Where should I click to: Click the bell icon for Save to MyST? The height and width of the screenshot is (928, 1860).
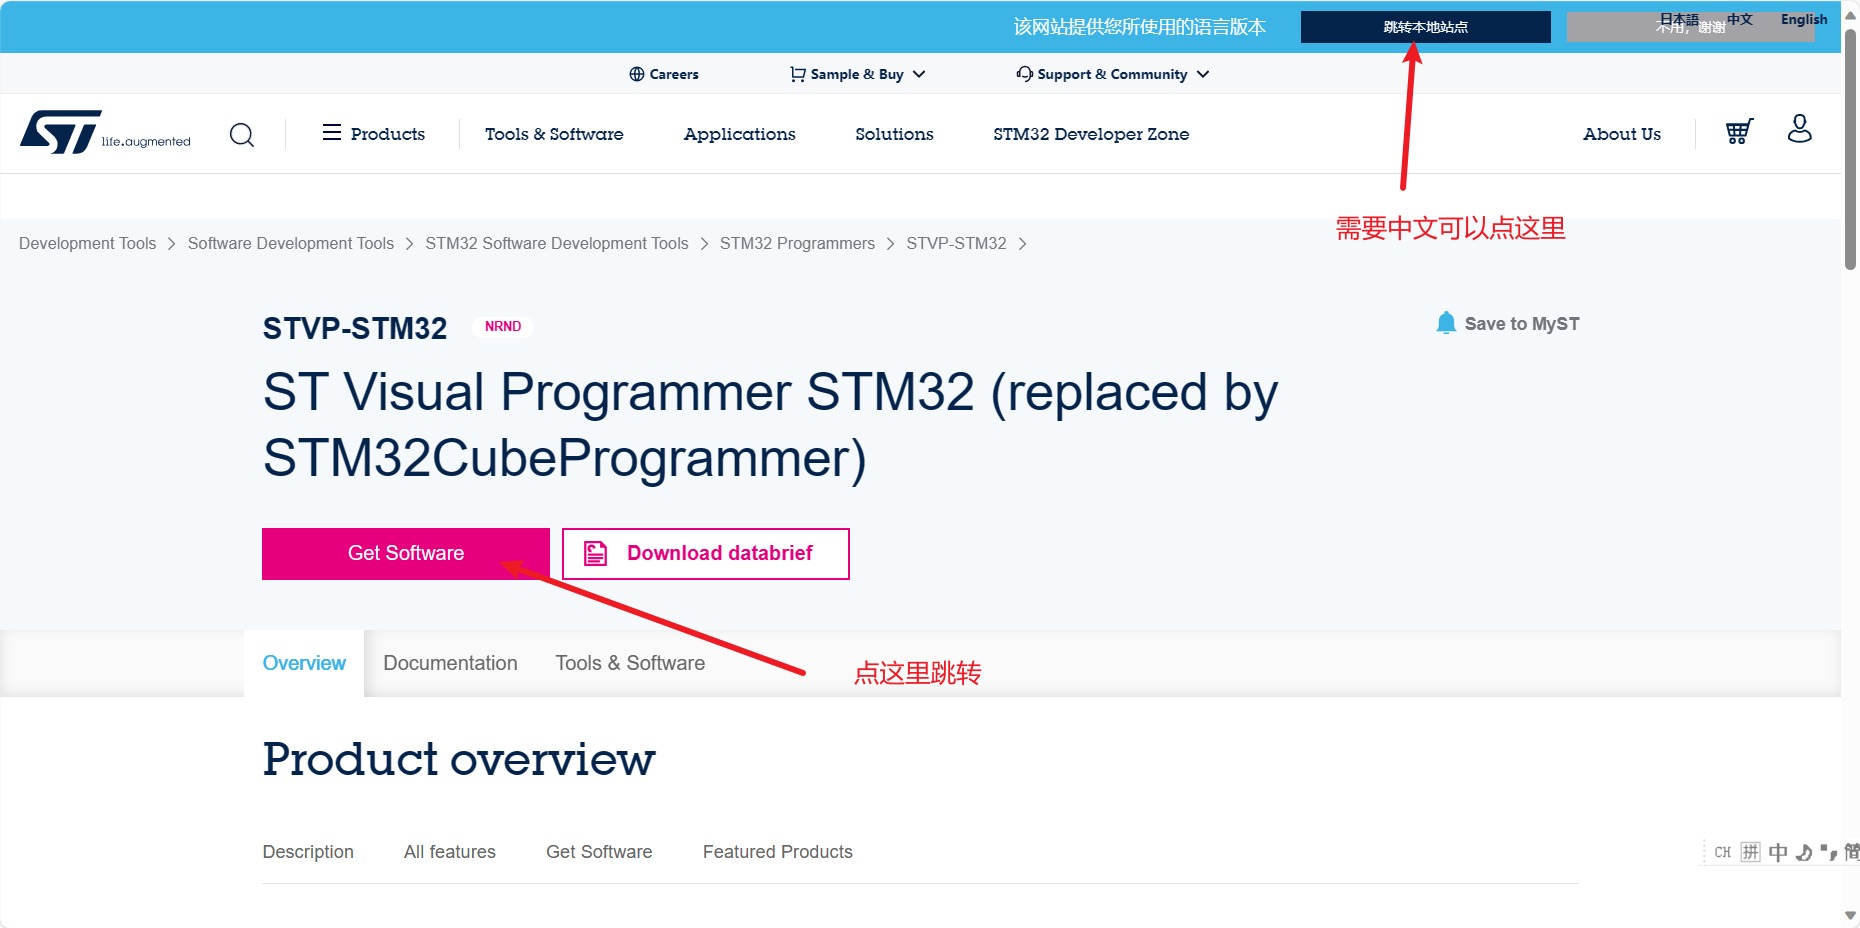1446,323
